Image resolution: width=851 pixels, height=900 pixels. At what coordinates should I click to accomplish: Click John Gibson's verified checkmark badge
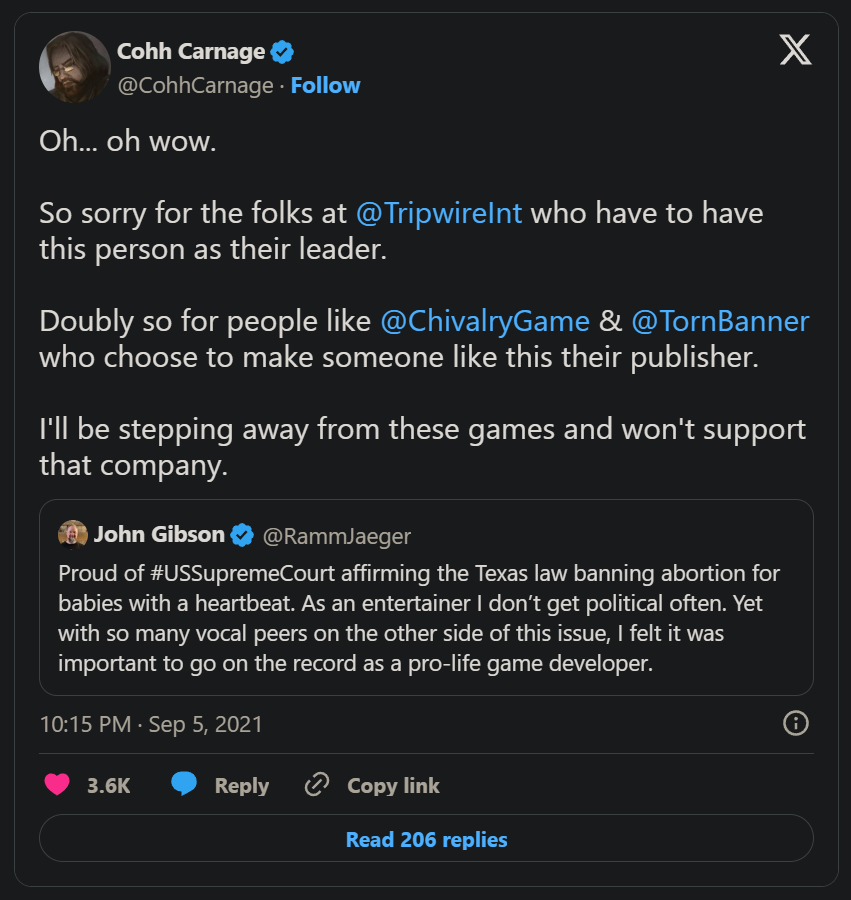point(242,536)
